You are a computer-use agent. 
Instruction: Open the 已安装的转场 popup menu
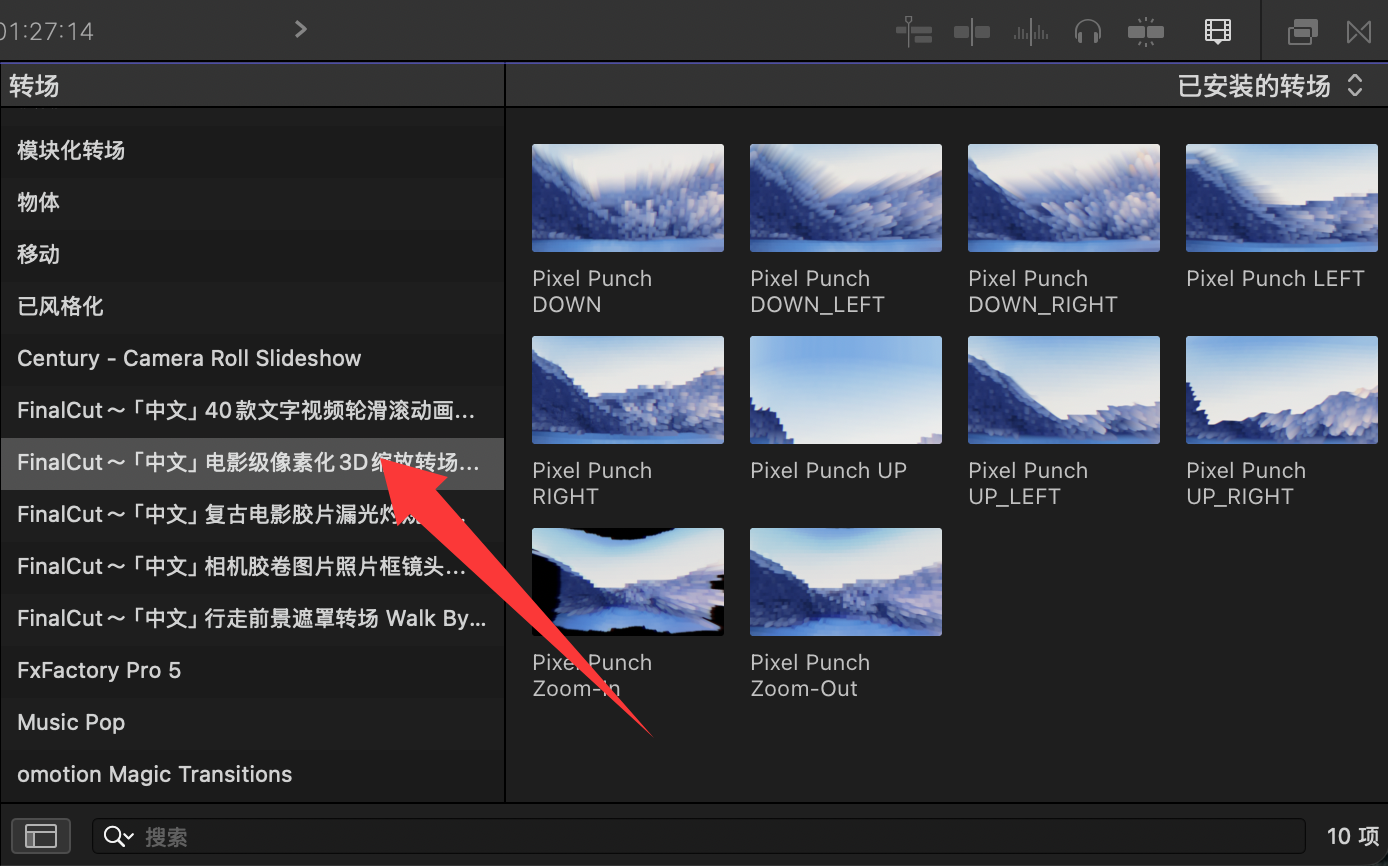(1269, 86)
